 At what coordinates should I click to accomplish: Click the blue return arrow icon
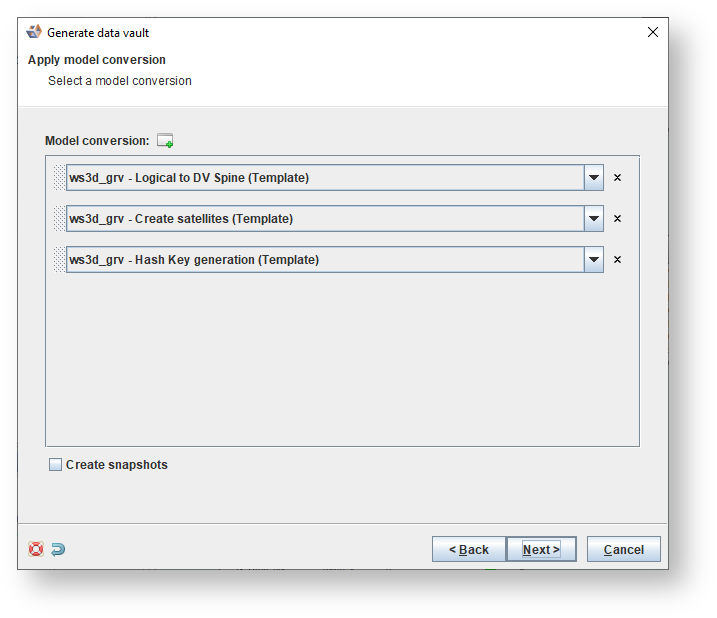coord(58,549)
